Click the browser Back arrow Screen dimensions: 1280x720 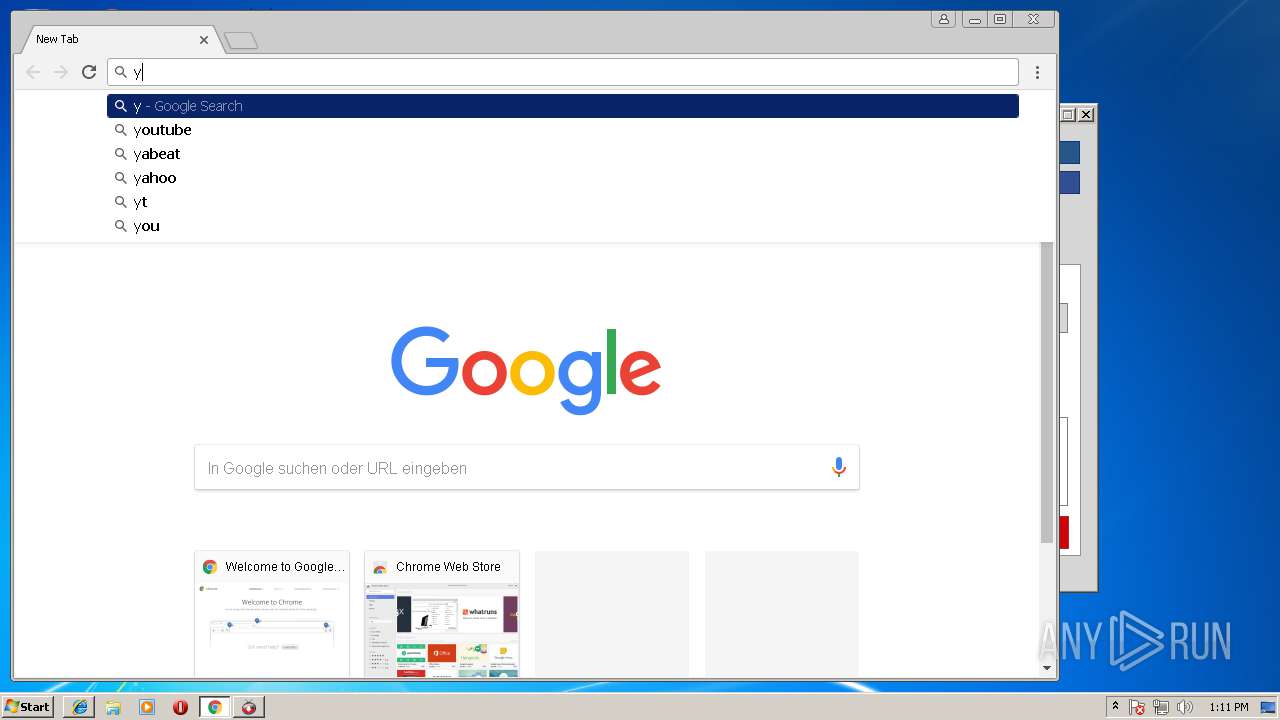pyautogui.click(x=33, y=72)
